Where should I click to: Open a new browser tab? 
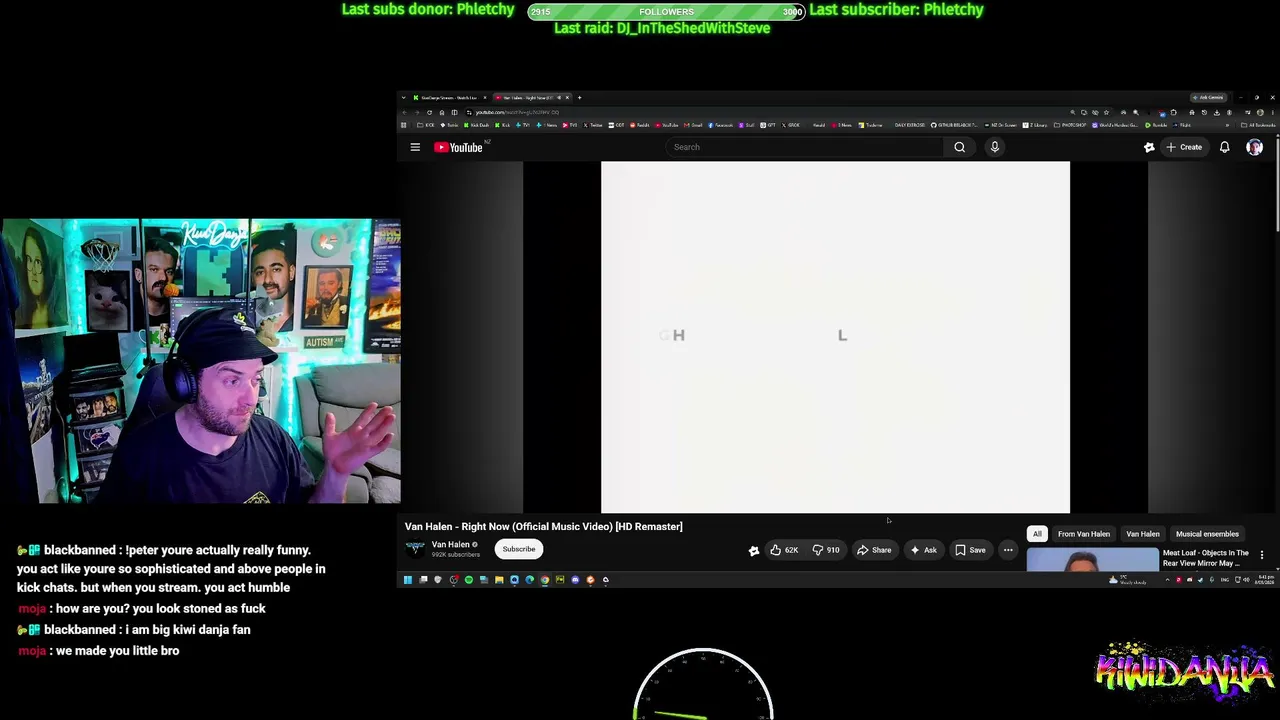(x=579, y=98)
